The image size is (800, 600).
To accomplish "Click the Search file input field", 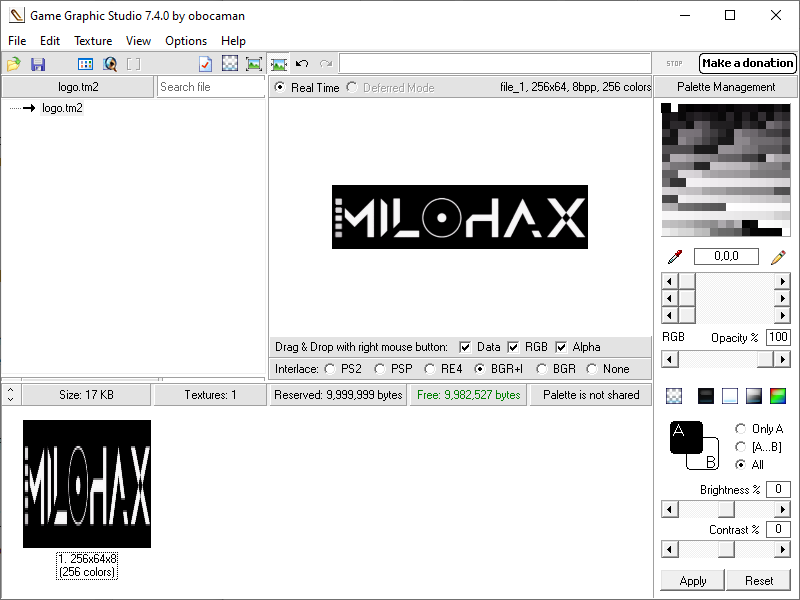I will (x=211, y=87).
